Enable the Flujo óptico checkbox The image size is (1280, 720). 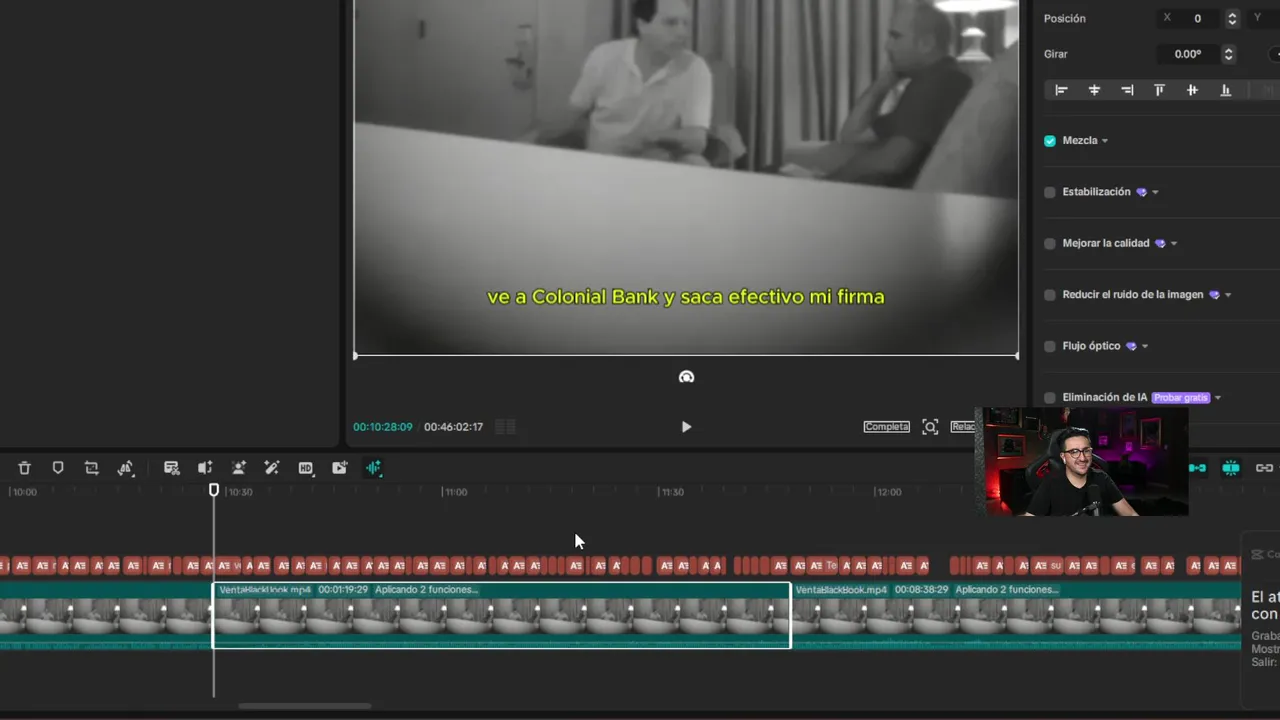[1050, 347]
